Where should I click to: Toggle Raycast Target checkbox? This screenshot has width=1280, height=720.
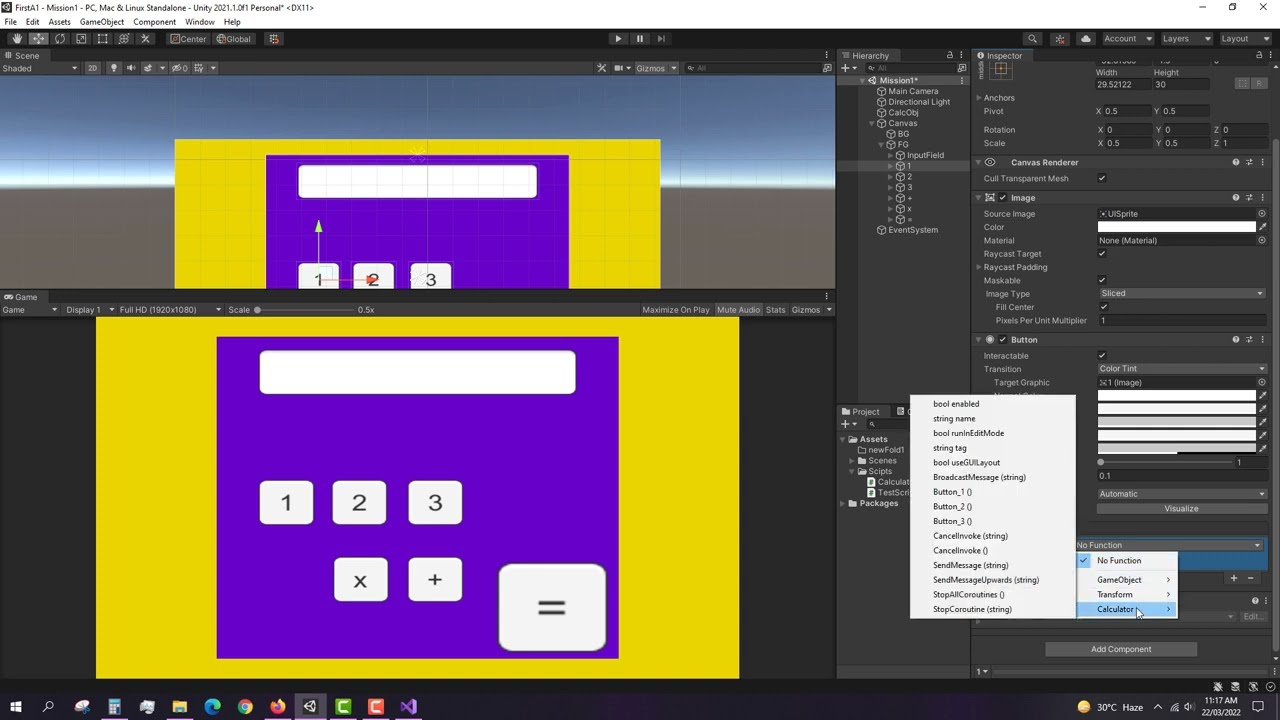point(1102,254)
